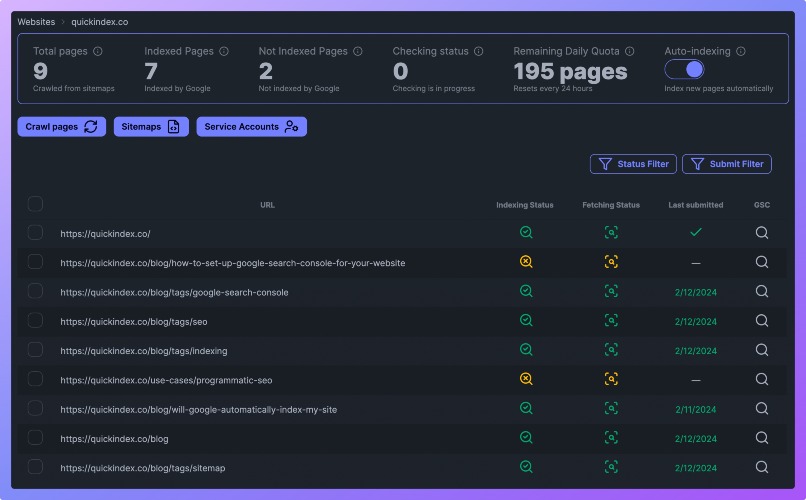806x500 pixels.
Task: Open GSC search icon for blog/tags/seo row
Action: [762, 321]
